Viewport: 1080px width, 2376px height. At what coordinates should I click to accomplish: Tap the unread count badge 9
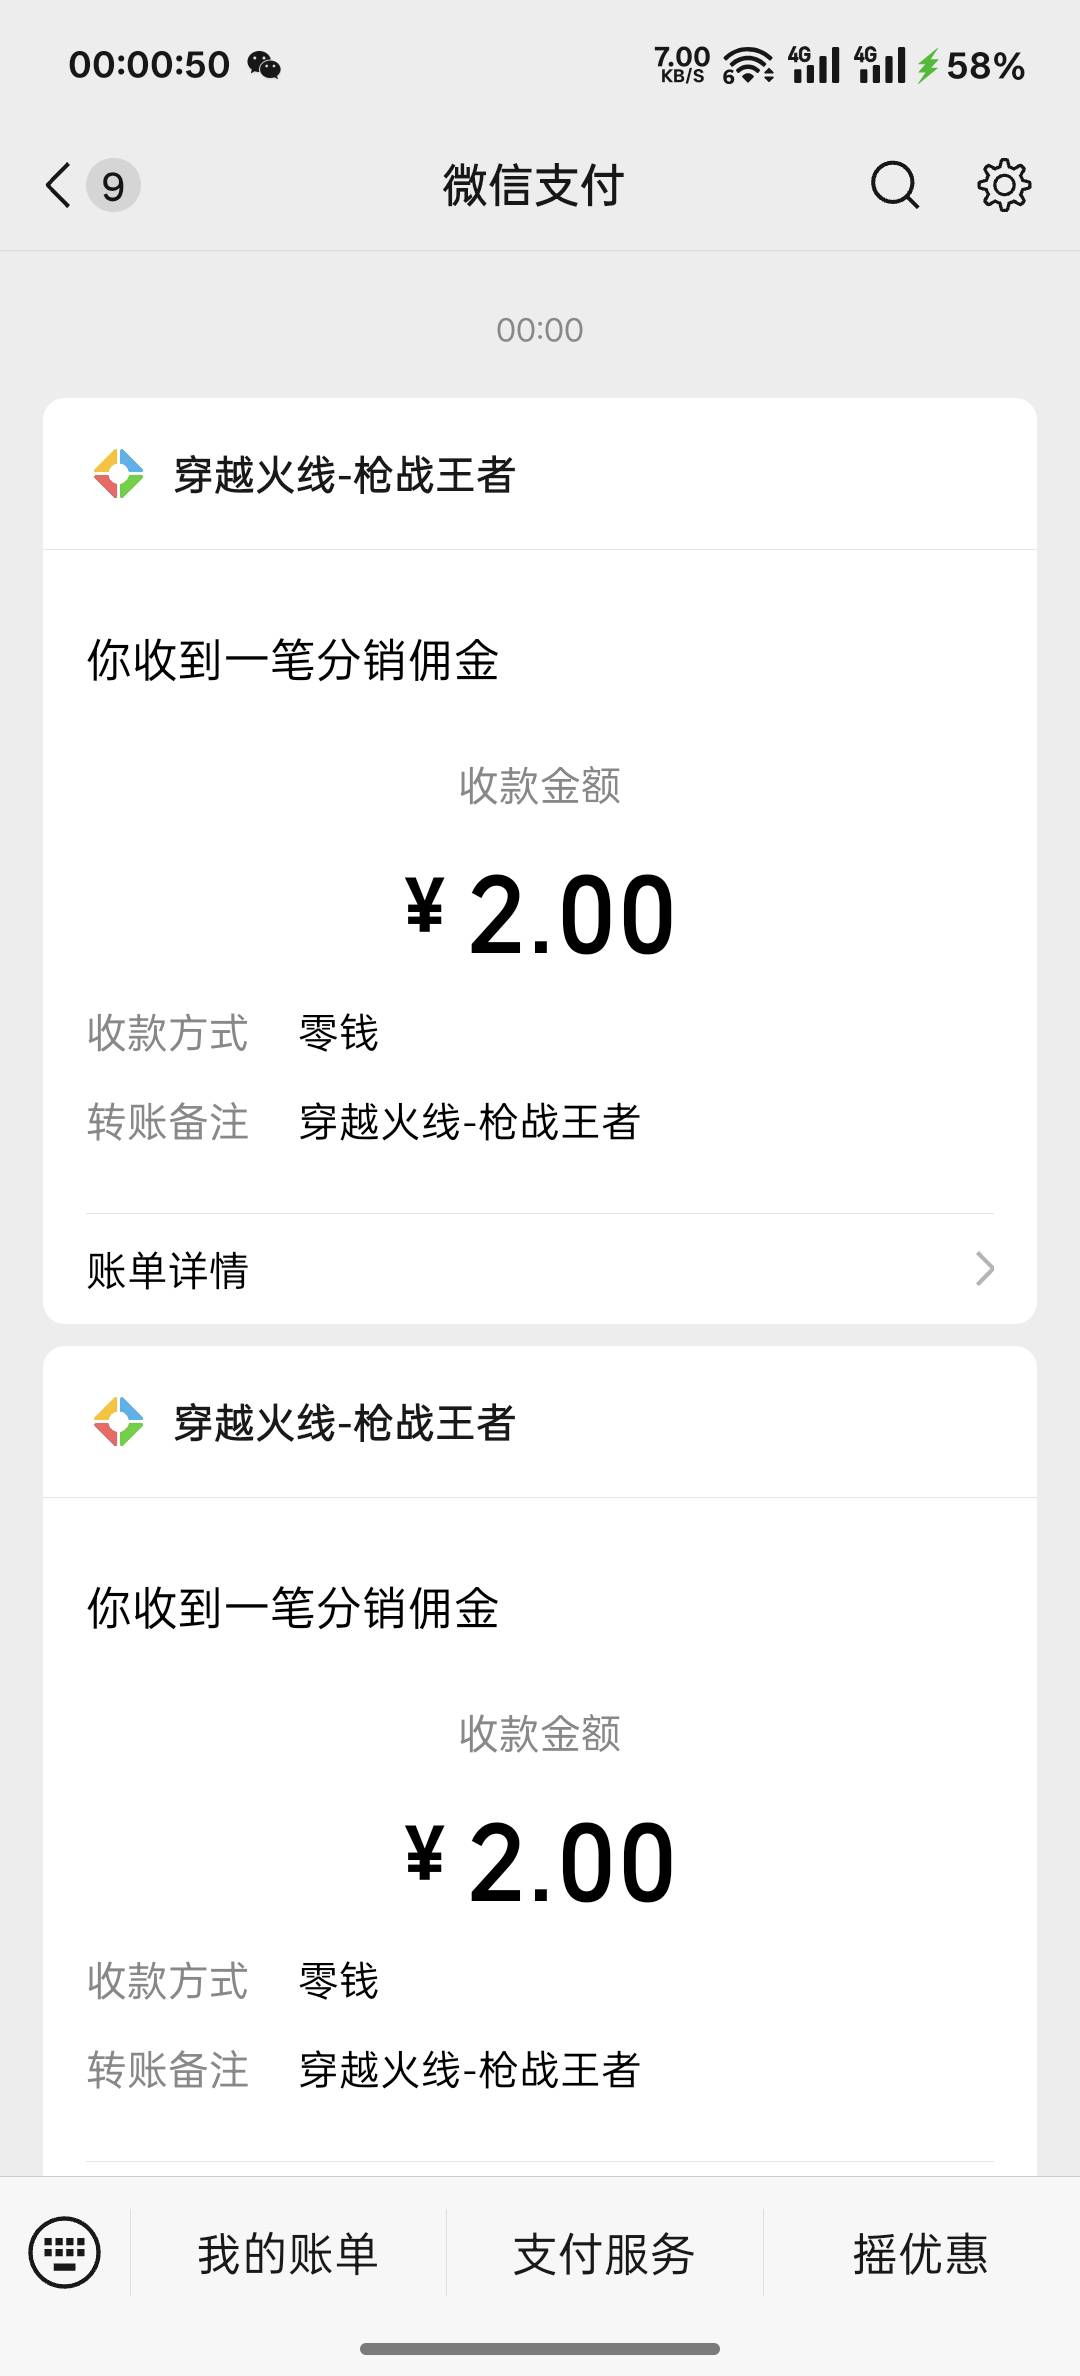click(113, 186)
